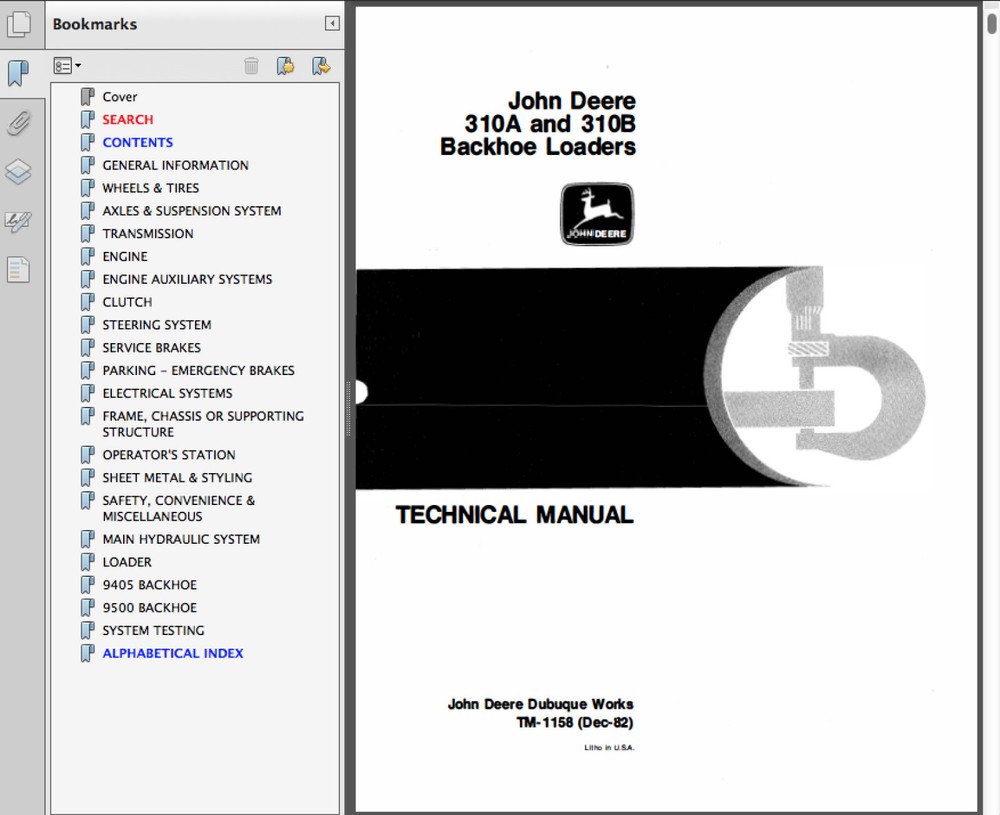Click the bookmark icon beside WHEELS & TIRES

(x=87, y=188)
